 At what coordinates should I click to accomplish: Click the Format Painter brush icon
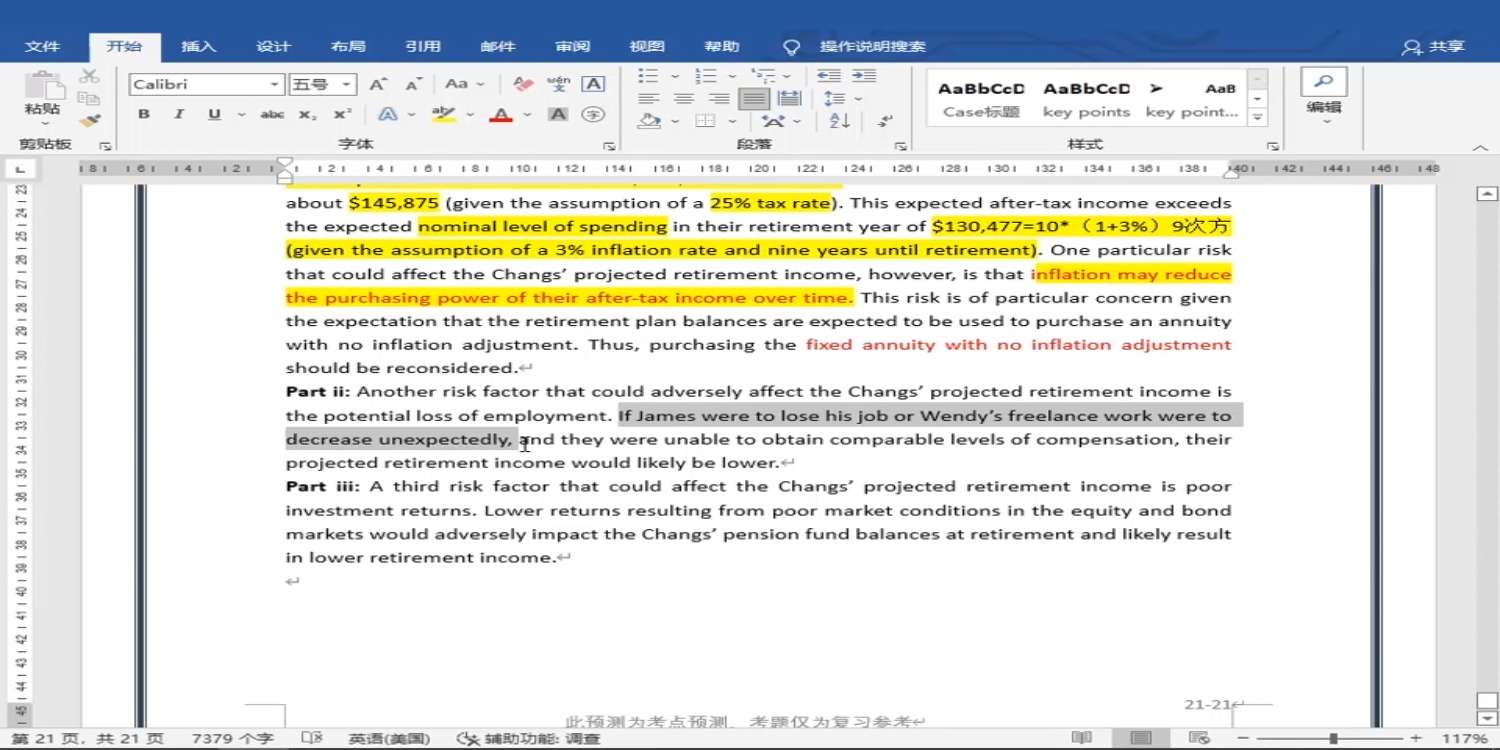point(89,121)
